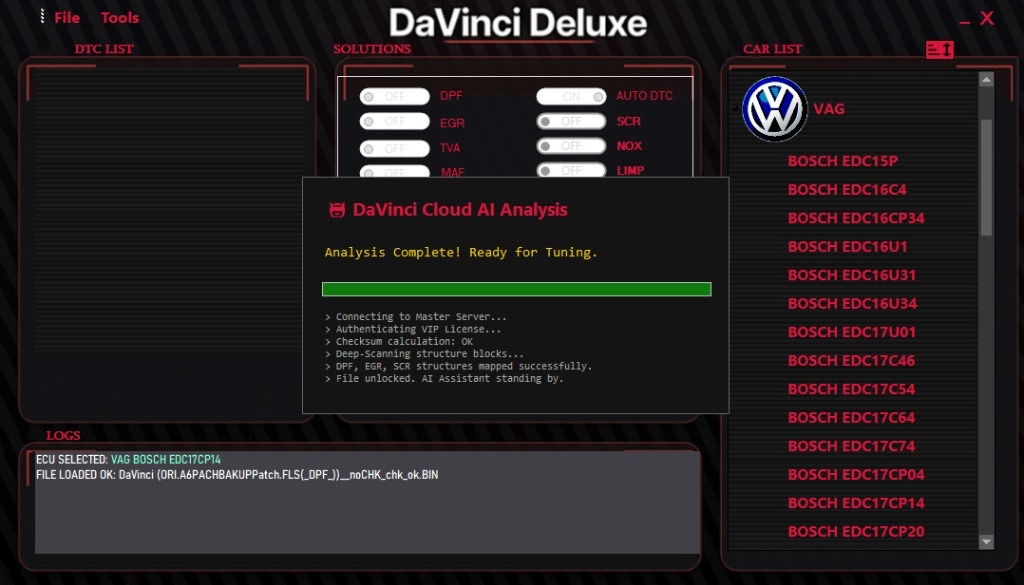
Task: Minimize the DaVinci Deluxe window
Action: pos(965,22)
